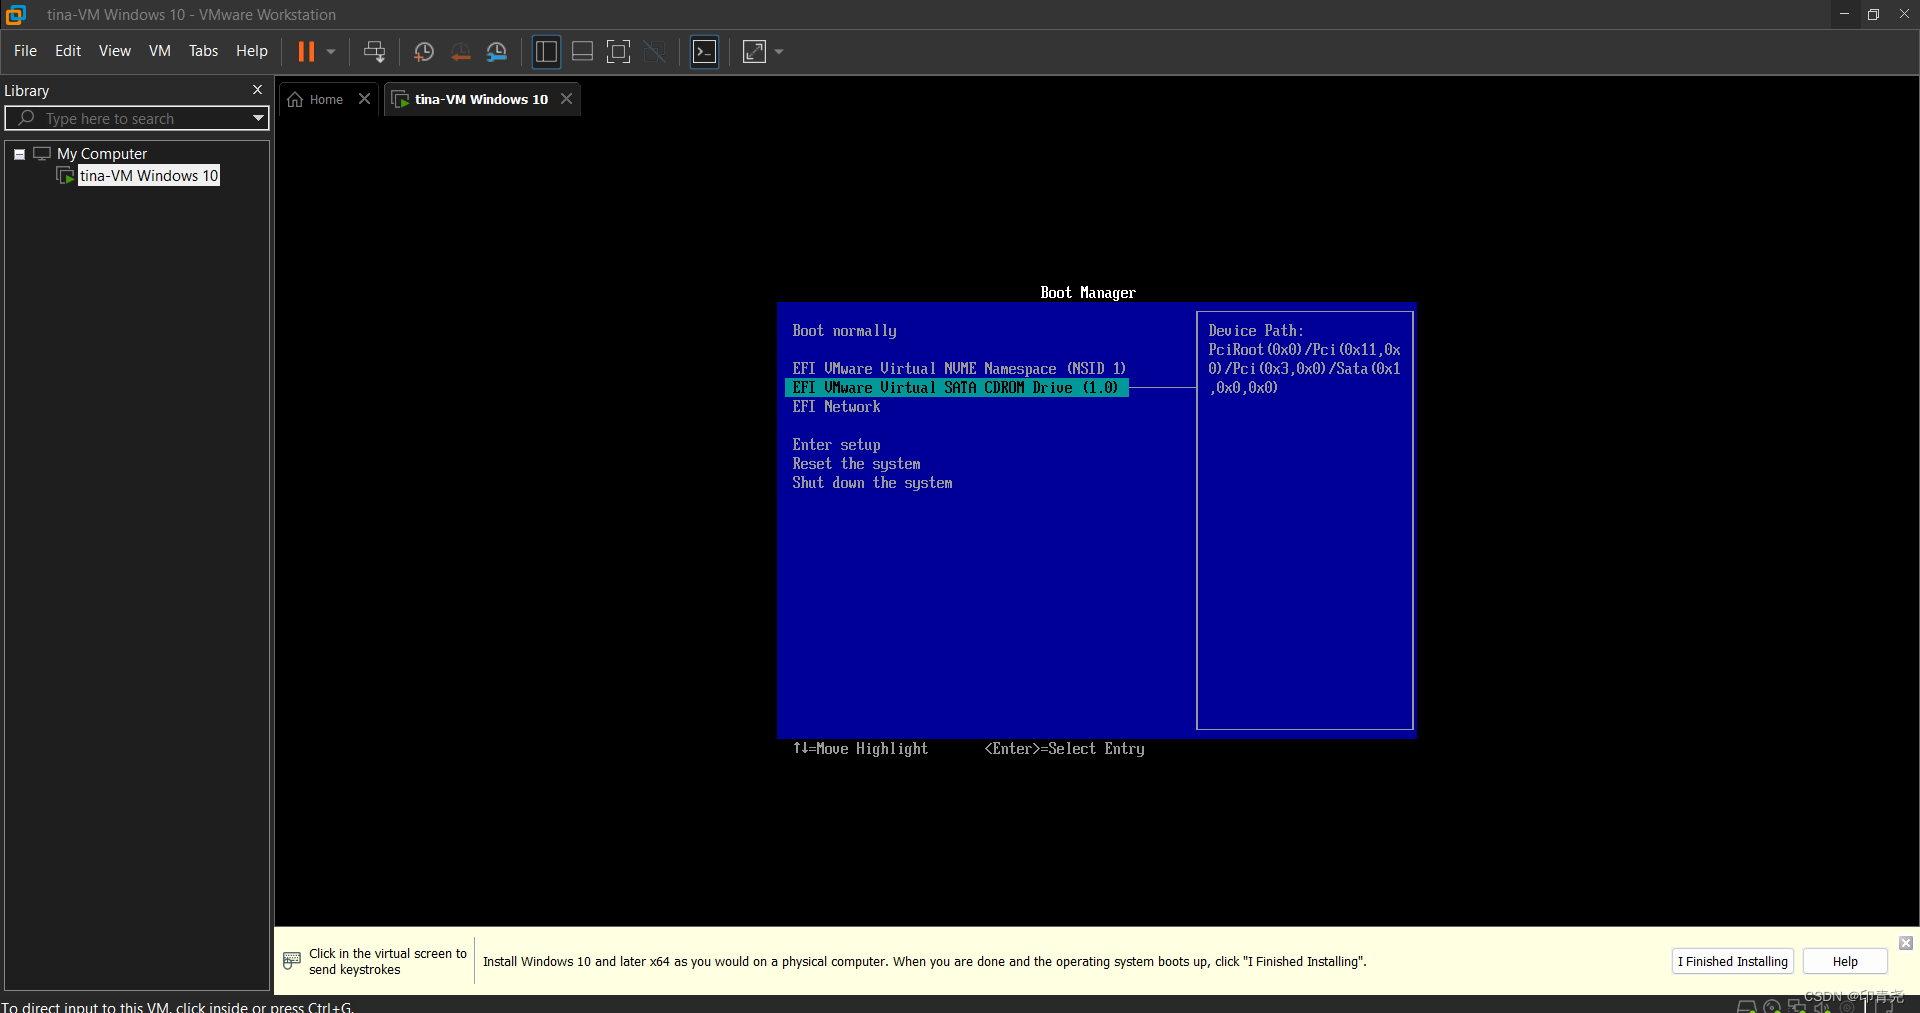The height and width of the screenshot is (1013, 1920).
Task: Click the I Finished Installing button
Action: point(1733,961)
